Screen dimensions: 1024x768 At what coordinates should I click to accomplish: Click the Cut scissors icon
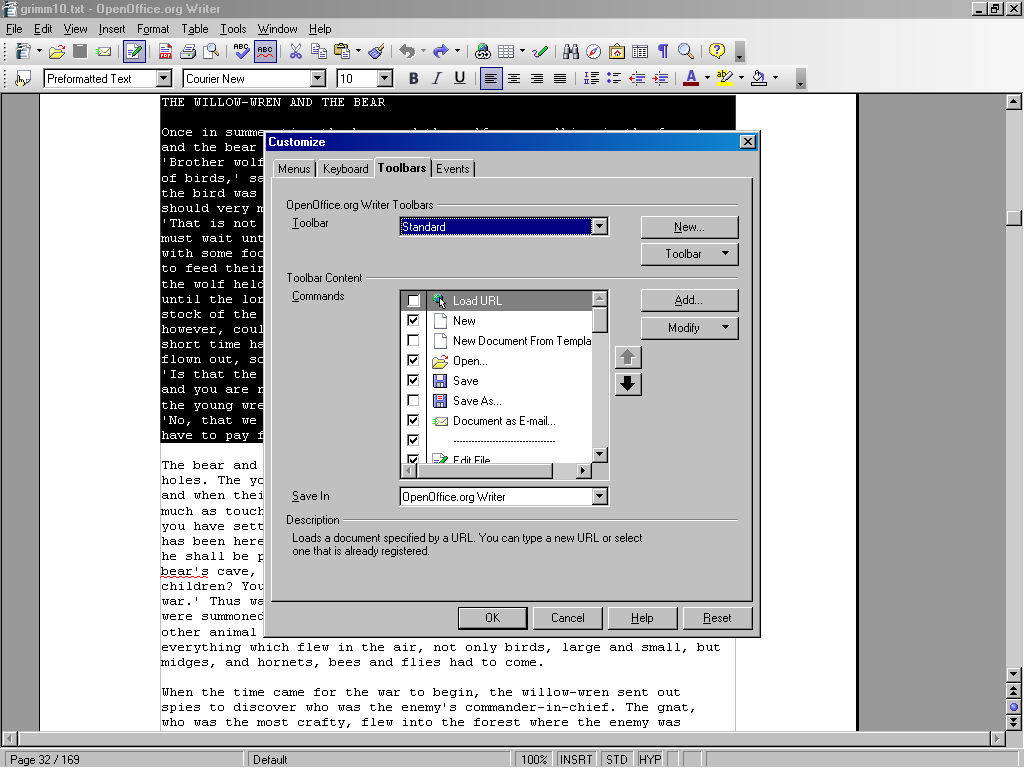point(296,51)
